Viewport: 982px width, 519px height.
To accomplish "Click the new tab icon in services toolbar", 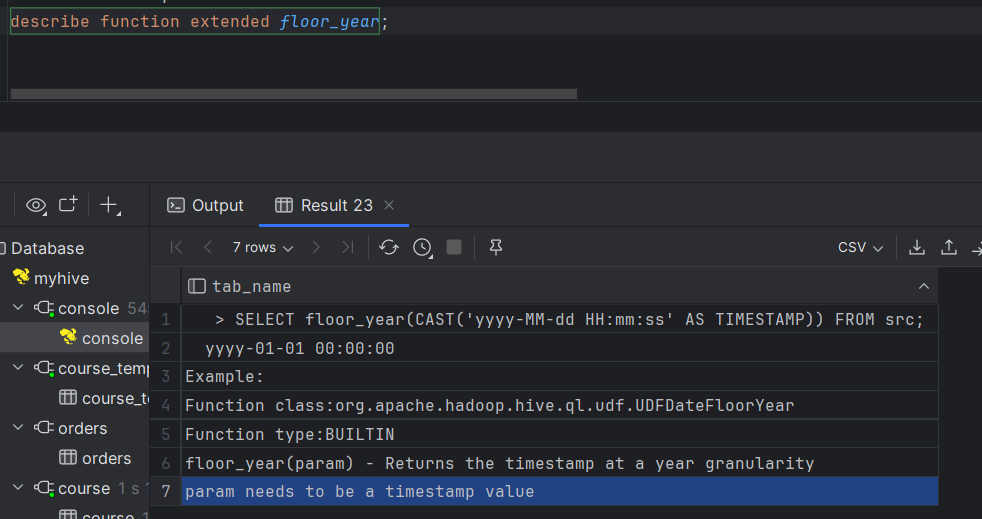I will pyautogui.click(x=68, y=205).
